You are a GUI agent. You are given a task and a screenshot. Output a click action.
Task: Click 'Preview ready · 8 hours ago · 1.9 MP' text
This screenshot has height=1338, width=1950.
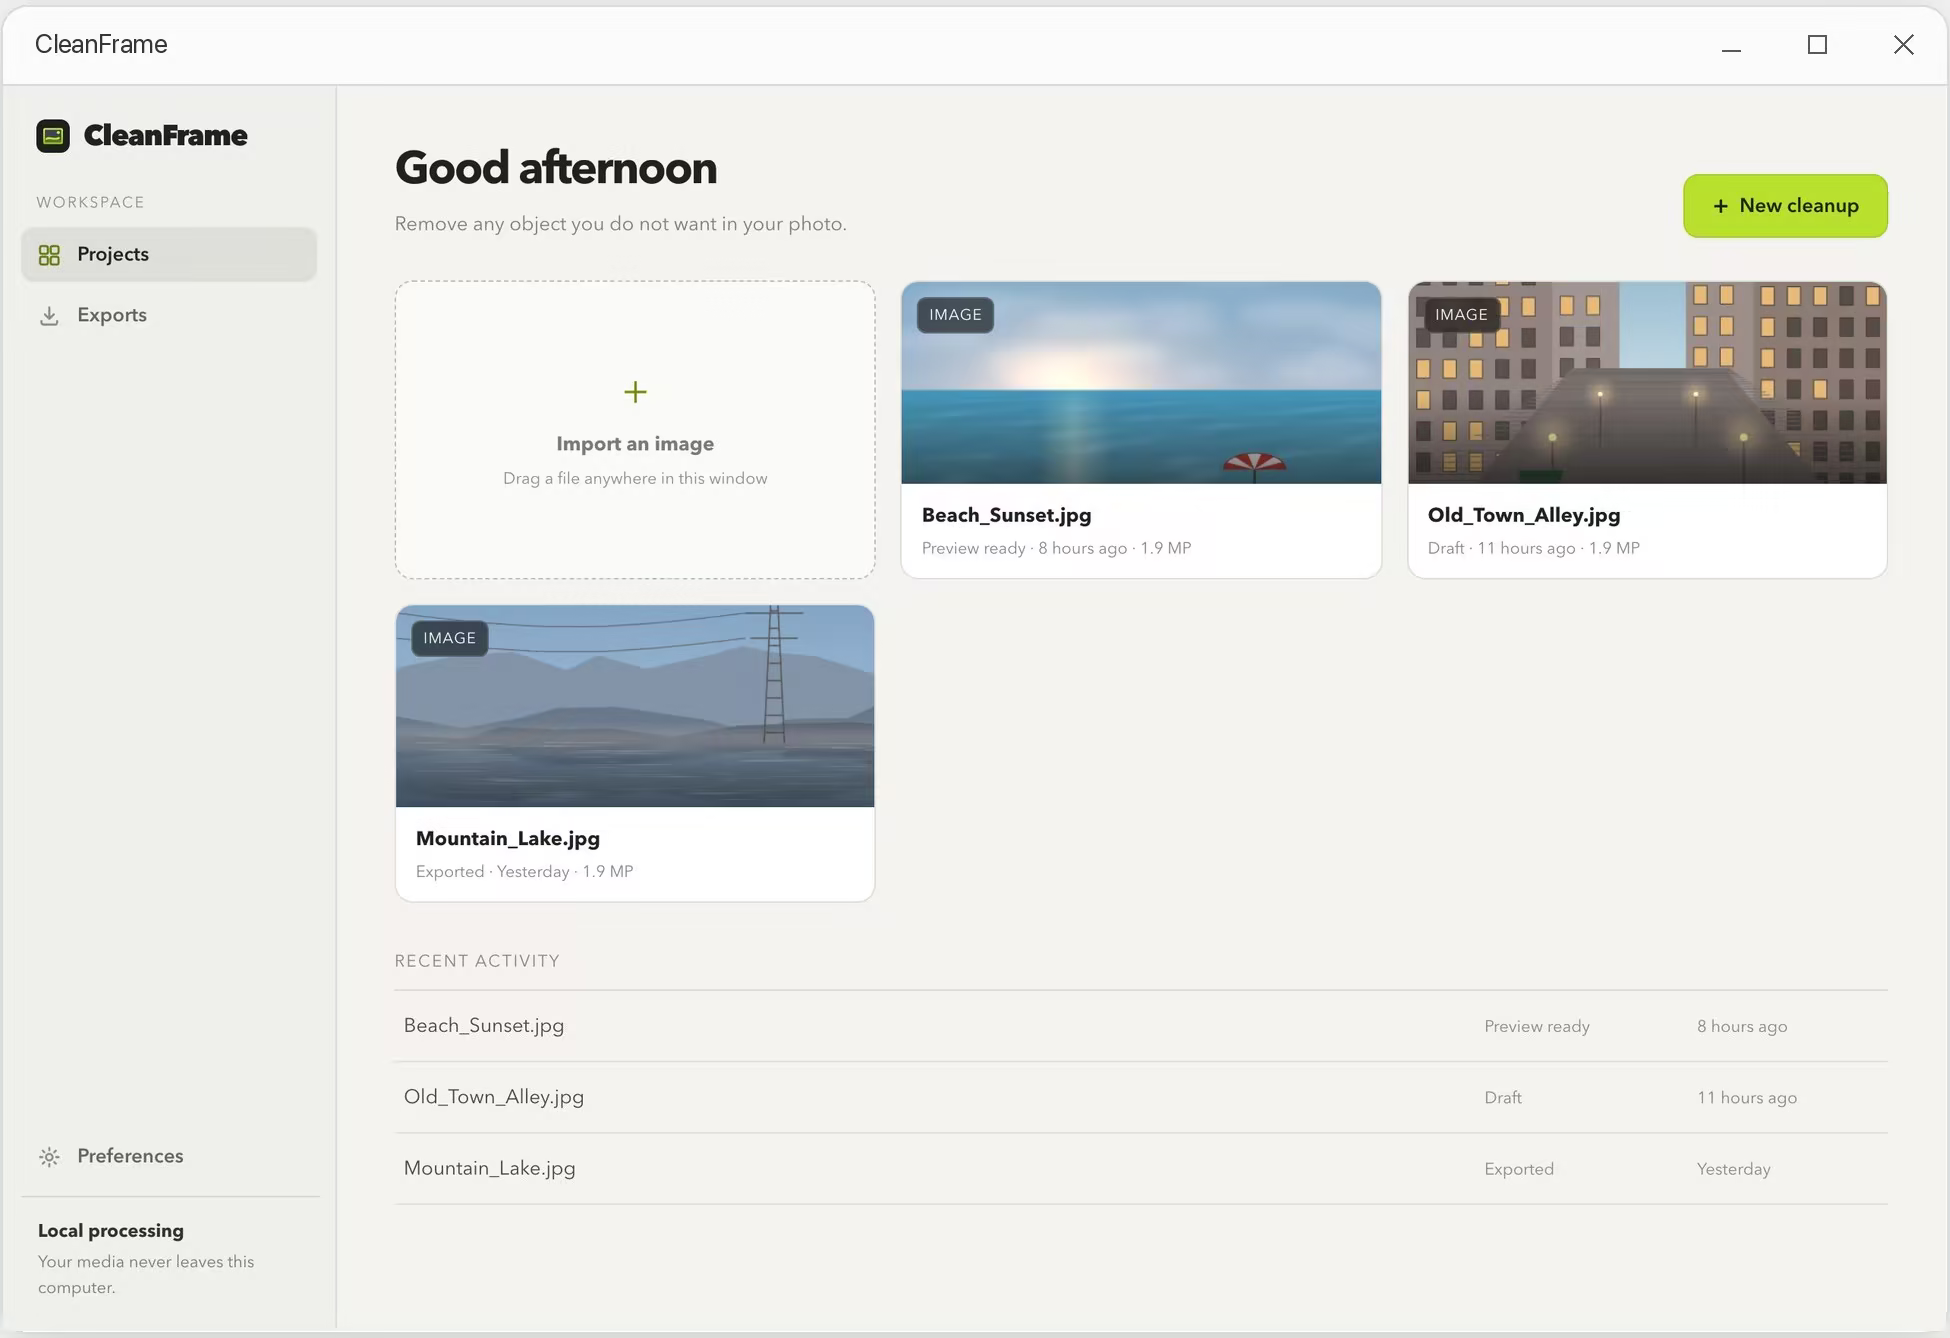1056,548
